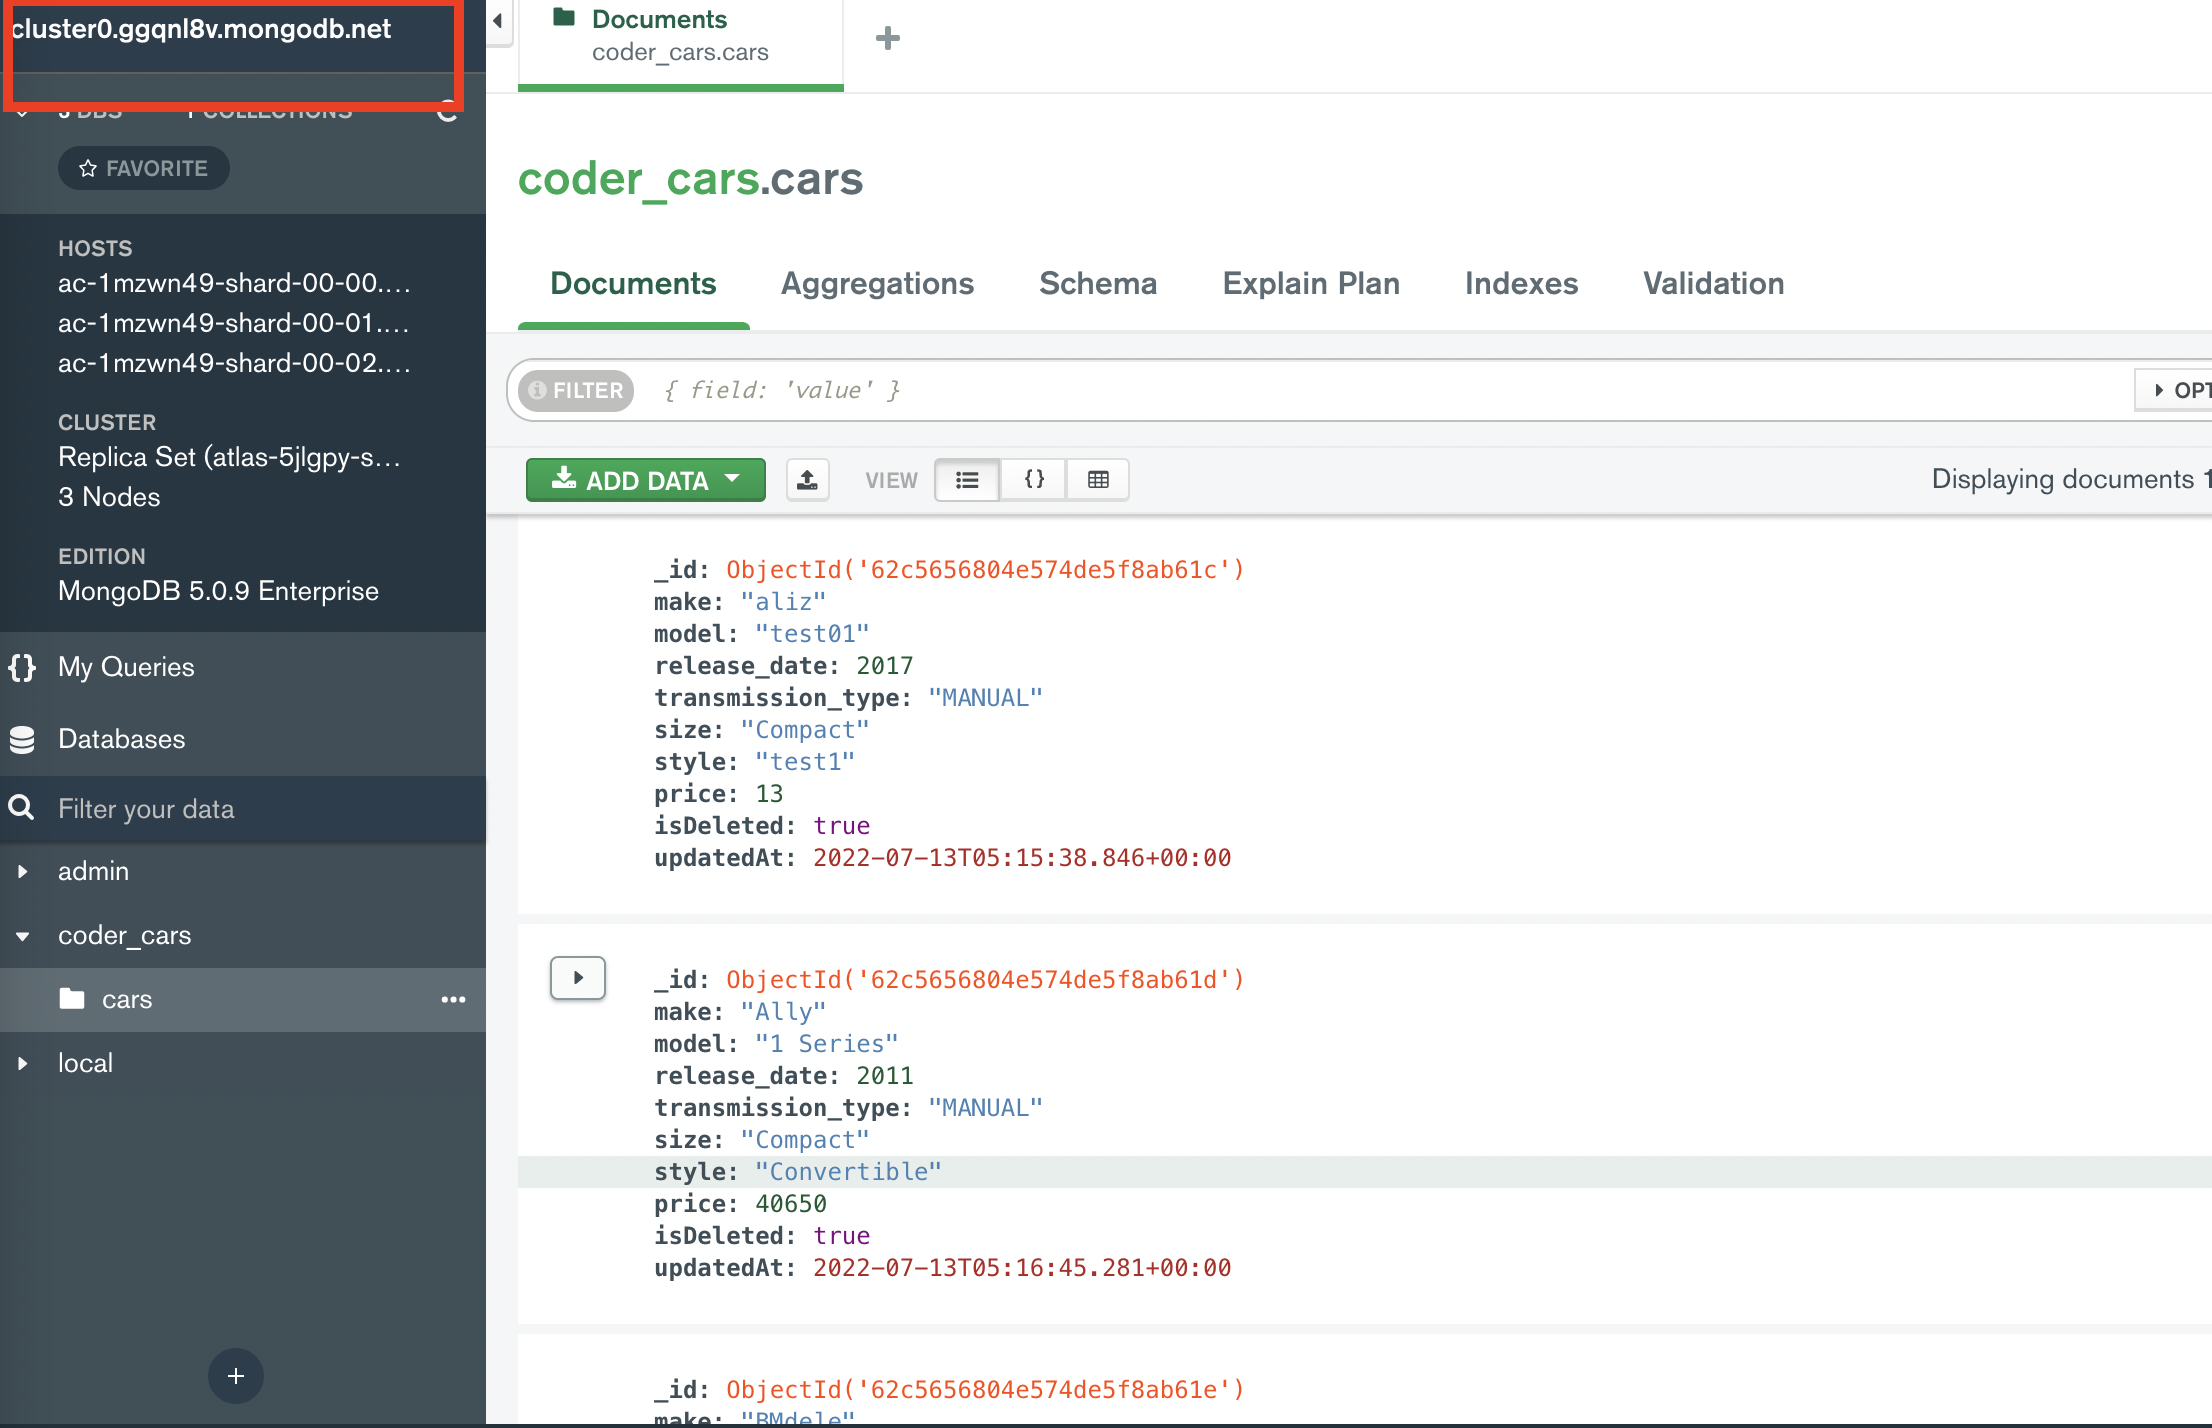Click the updatedAt value 2022-07-13T05:16:45.281
2212x1428 pixels.
click(x=1022, y=1268)
